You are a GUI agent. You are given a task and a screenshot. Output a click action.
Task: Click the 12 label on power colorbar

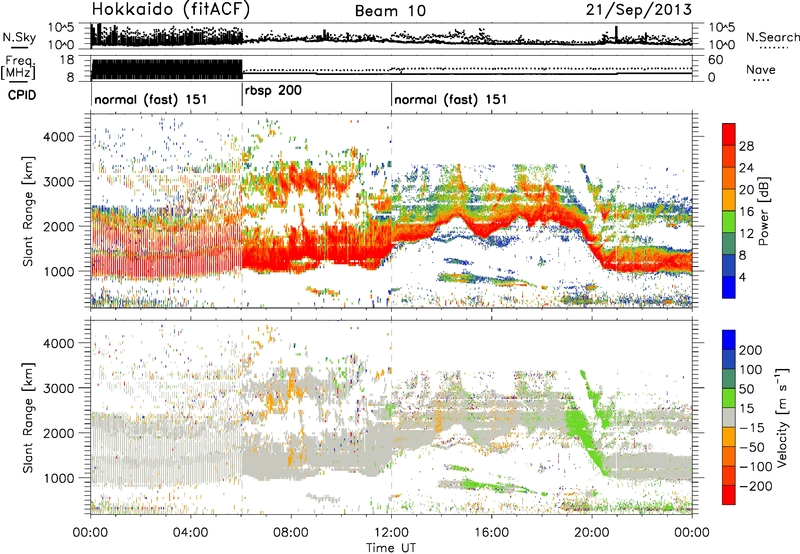746,234
